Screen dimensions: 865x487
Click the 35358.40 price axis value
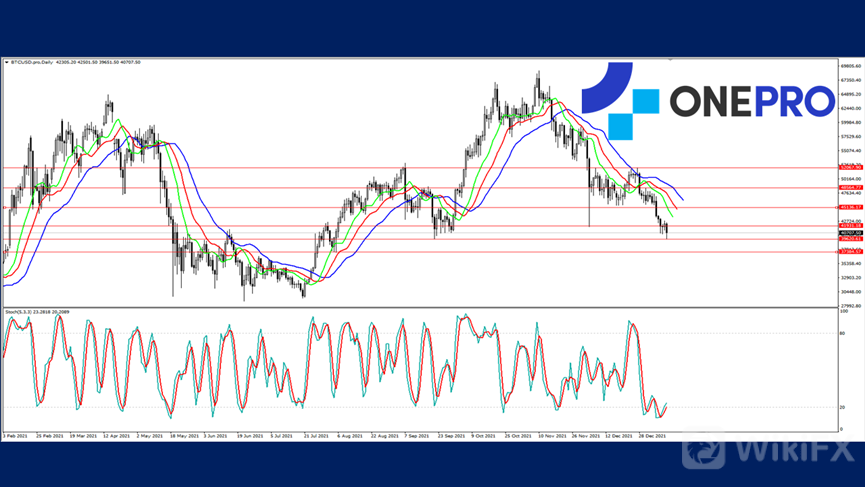851,264
